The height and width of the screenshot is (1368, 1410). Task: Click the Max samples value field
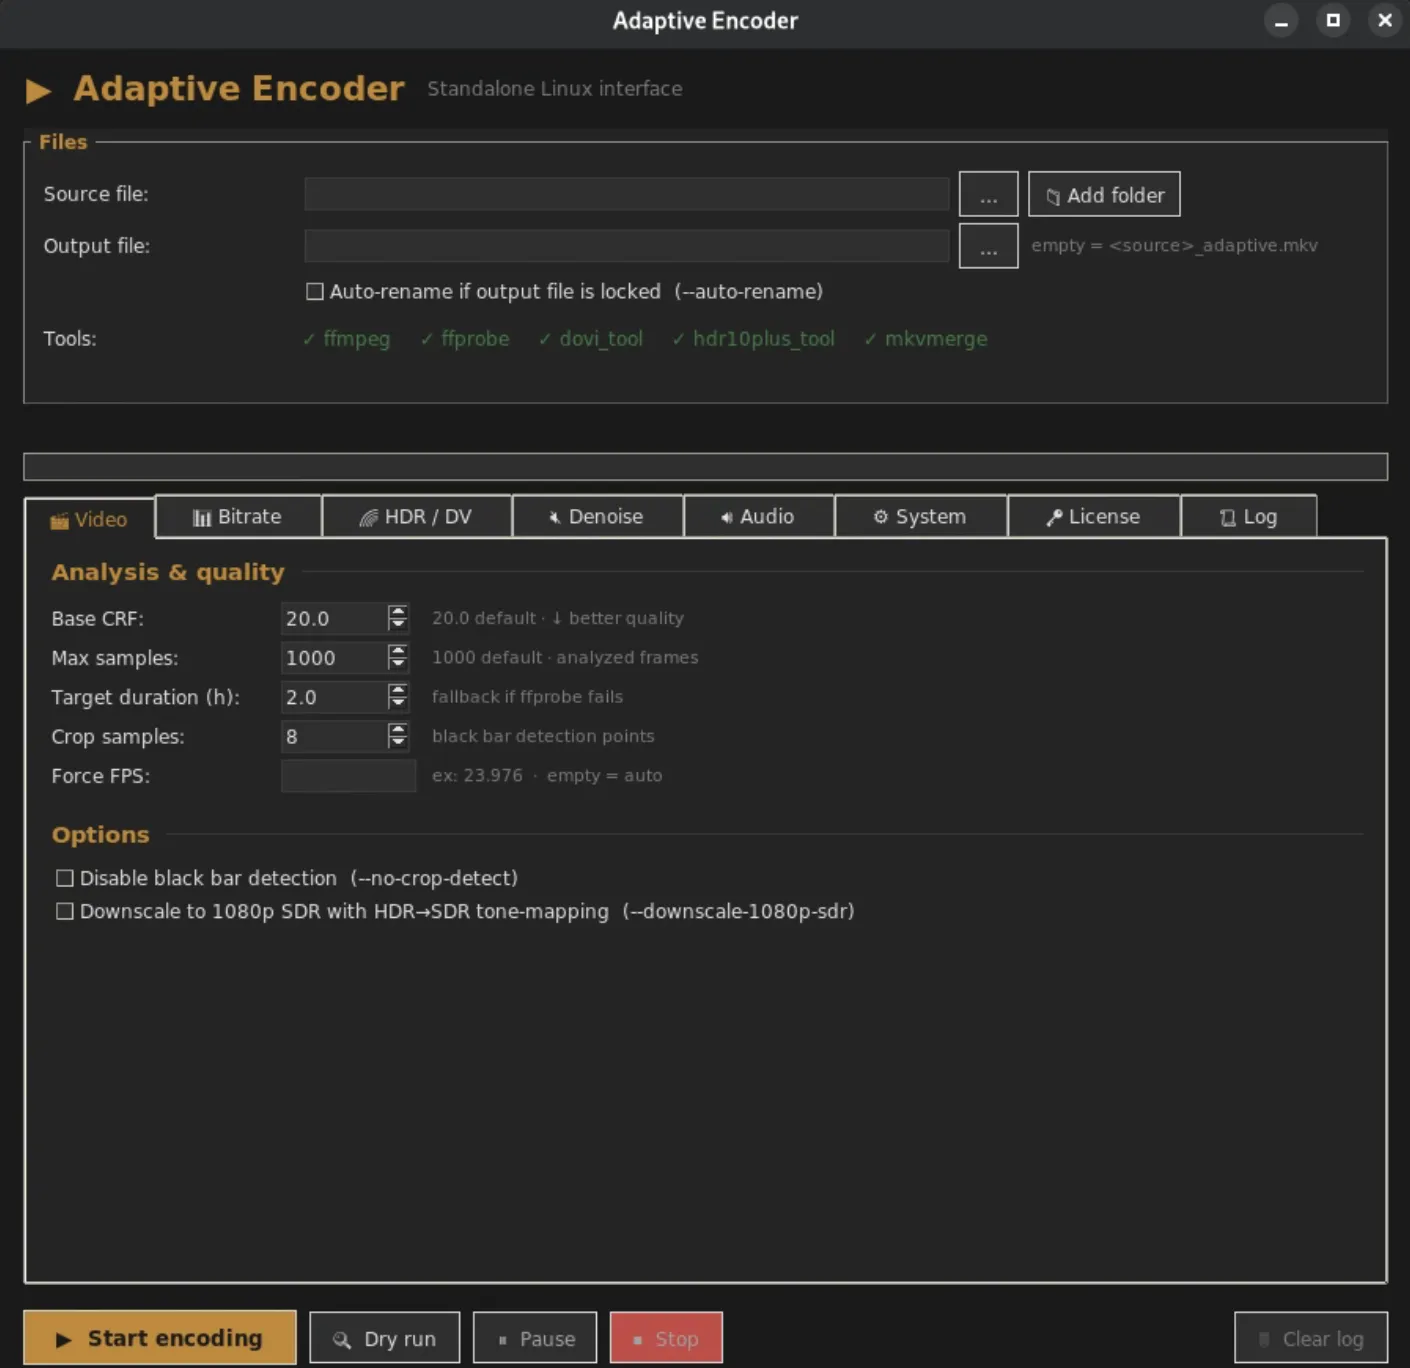(x=334, y=658)
